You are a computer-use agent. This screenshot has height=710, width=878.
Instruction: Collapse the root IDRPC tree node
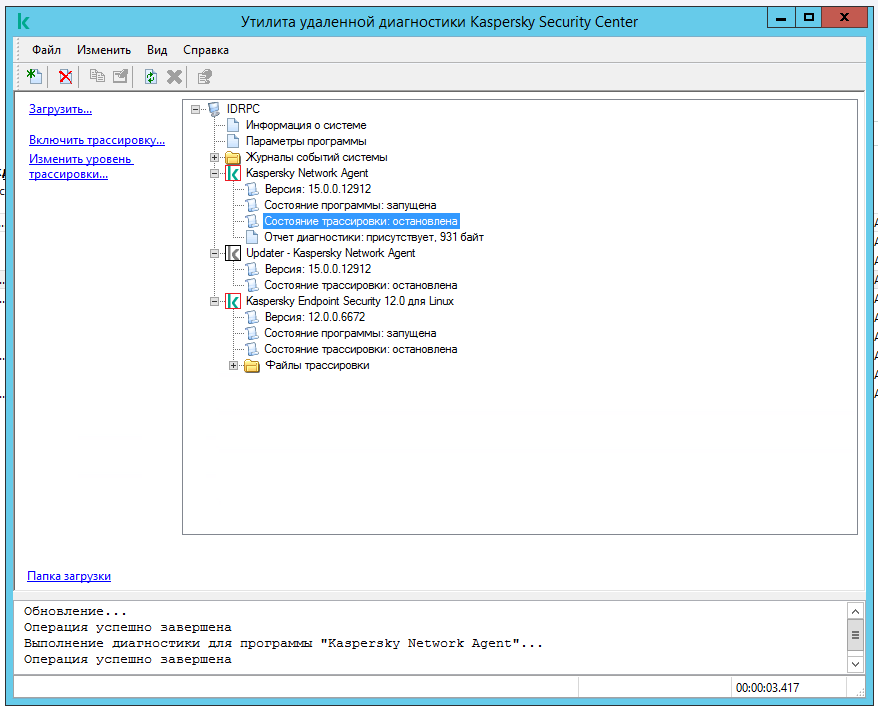[x=195, y=109]
